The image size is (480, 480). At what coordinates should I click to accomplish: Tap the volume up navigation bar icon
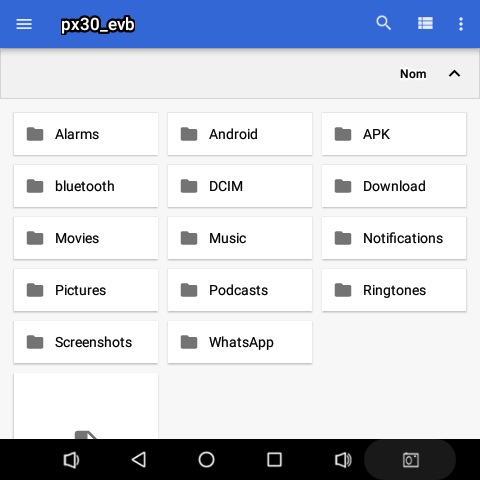[343, 460]
